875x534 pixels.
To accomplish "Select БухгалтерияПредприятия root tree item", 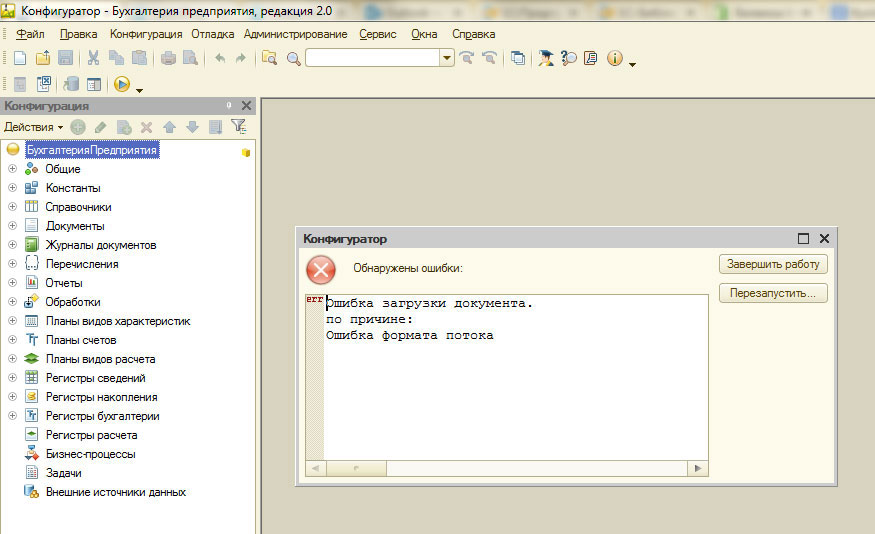I will (92, 150).
